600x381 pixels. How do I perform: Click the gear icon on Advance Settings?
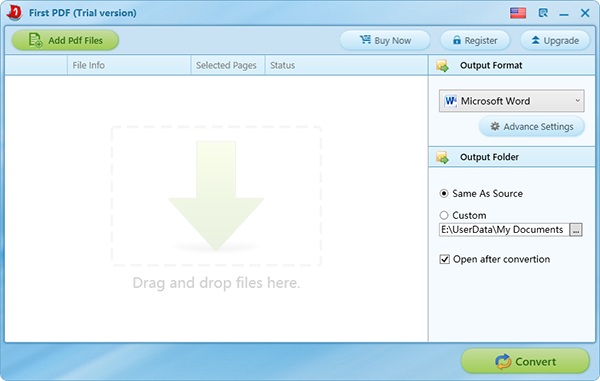click(x=495, y=126)
